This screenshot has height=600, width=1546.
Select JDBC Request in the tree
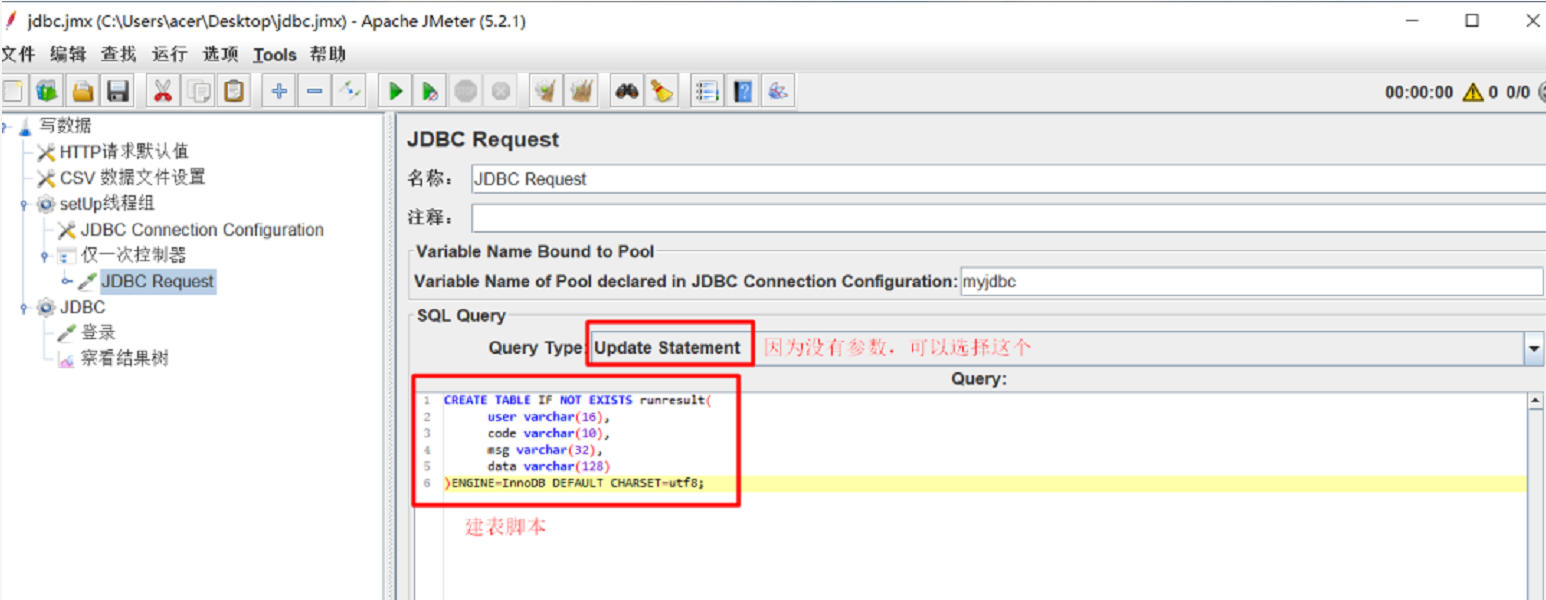pyautogui.click(x=158, y=282)
